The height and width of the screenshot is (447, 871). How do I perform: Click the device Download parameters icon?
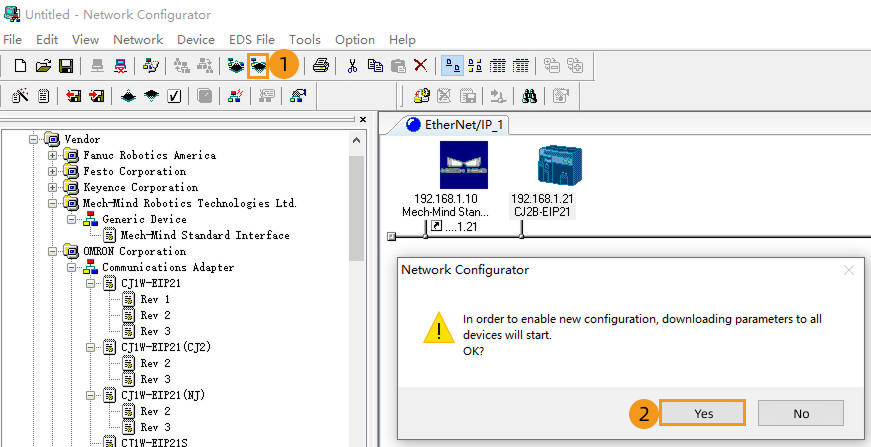151,96
